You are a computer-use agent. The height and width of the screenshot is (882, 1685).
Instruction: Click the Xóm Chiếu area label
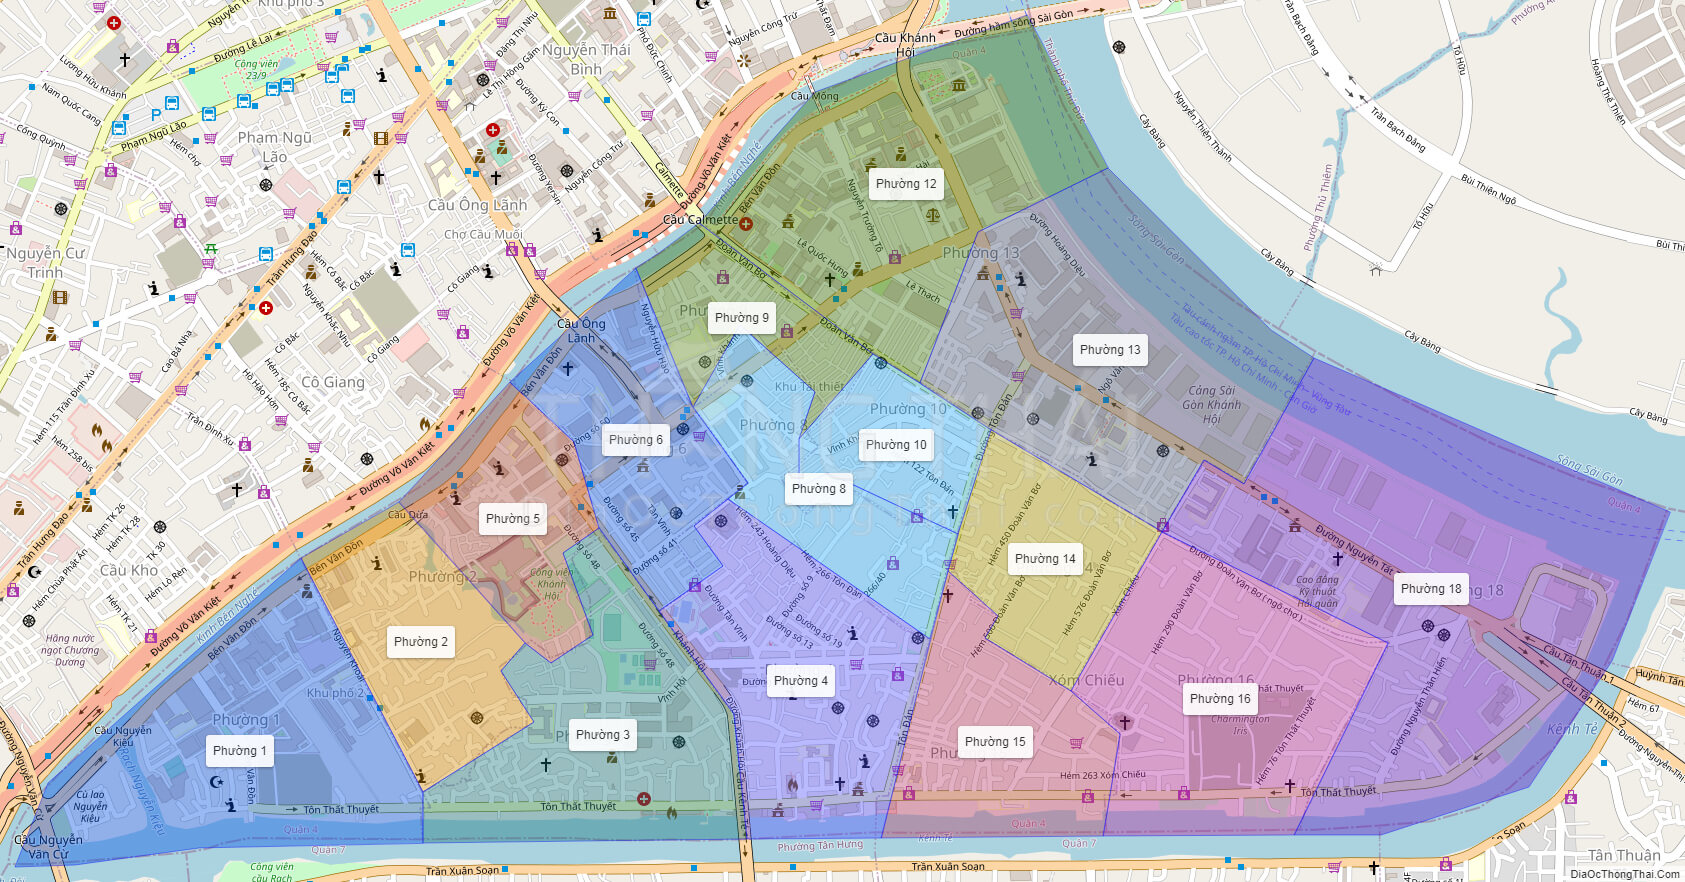tap(1087, 680)
